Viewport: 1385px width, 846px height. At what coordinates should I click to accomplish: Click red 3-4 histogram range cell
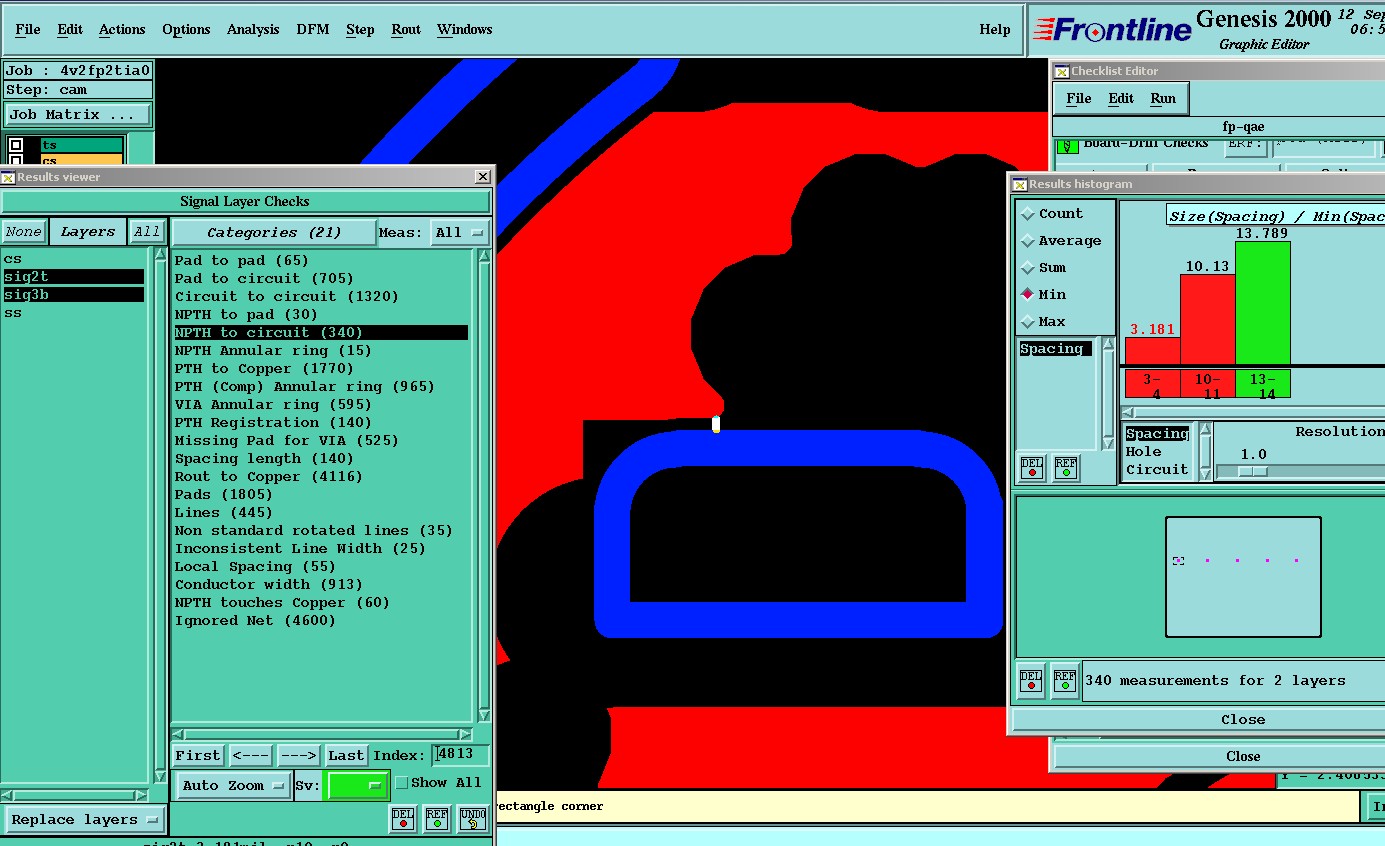(1152, 384)
